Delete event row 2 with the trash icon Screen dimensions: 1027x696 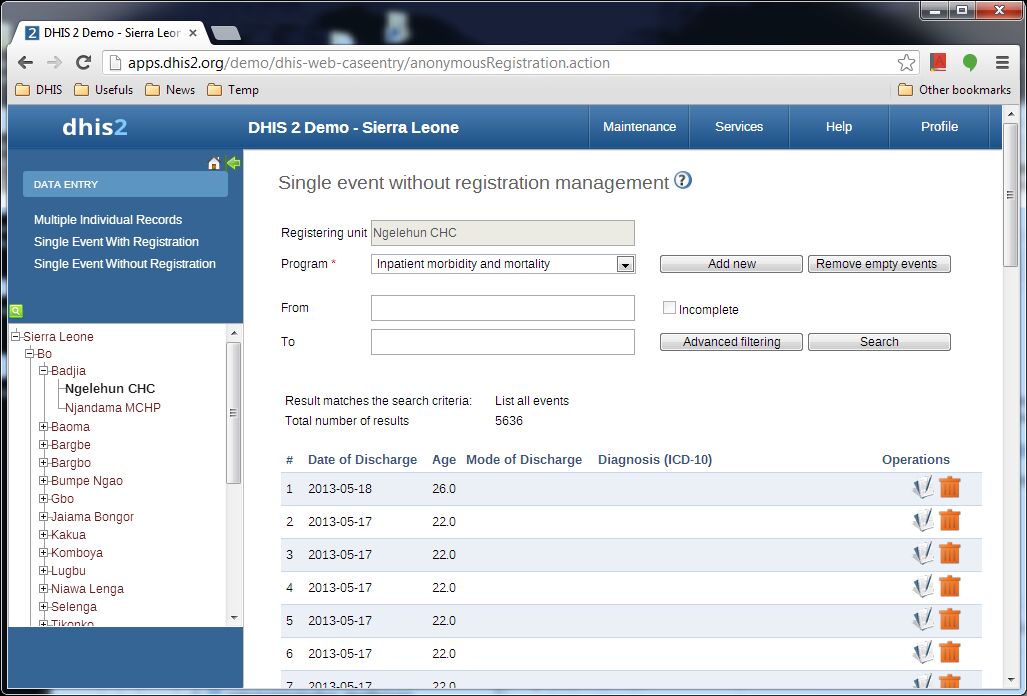950,521
